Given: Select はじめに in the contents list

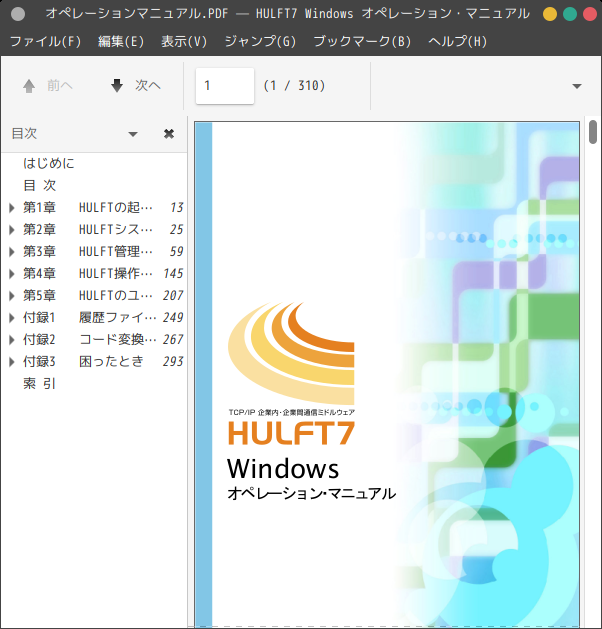Looking at the screenshot, I should coord(49,163).
